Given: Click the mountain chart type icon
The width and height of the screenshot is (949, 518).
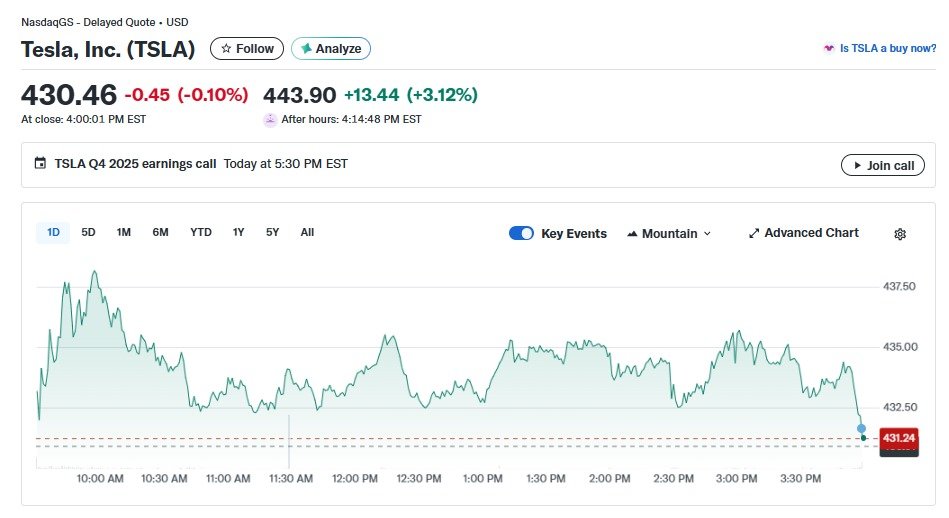Looking at the screenshot, I should click(x=632, y=234).
